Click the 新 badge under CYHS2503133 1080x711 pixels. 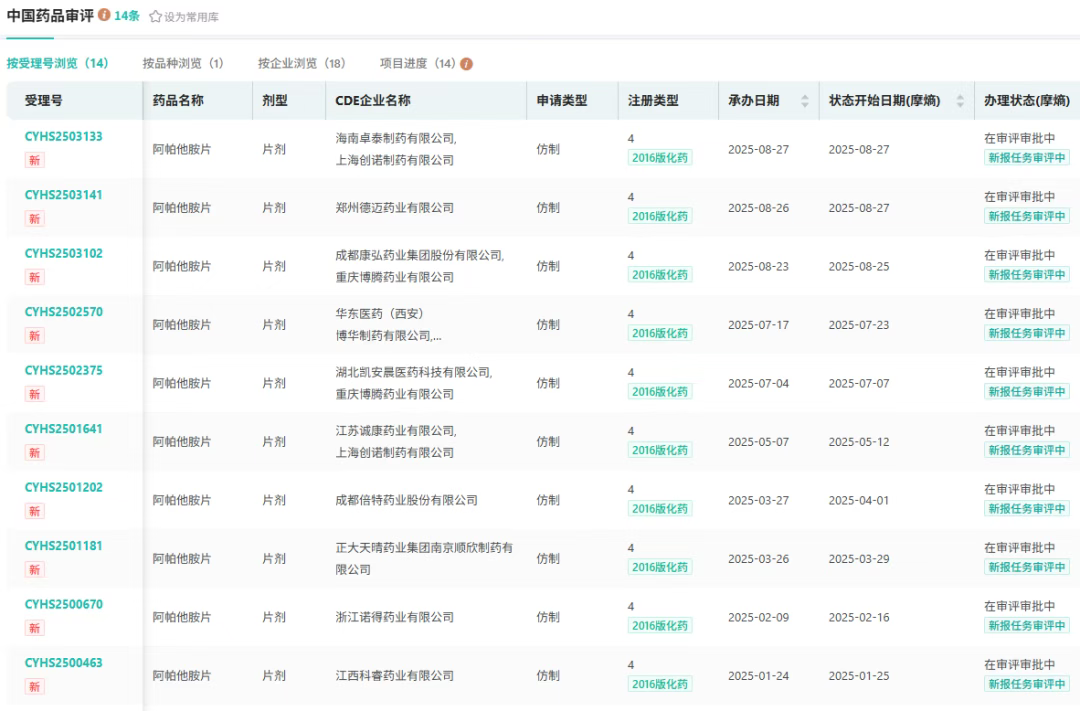35,160
